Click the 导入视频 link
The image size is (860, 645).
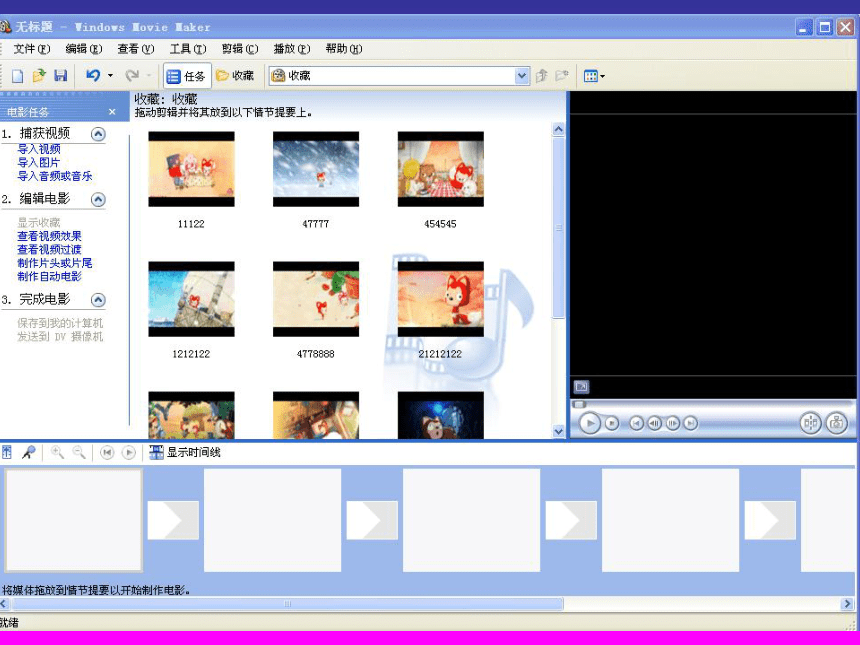click(x=39, y=149)
